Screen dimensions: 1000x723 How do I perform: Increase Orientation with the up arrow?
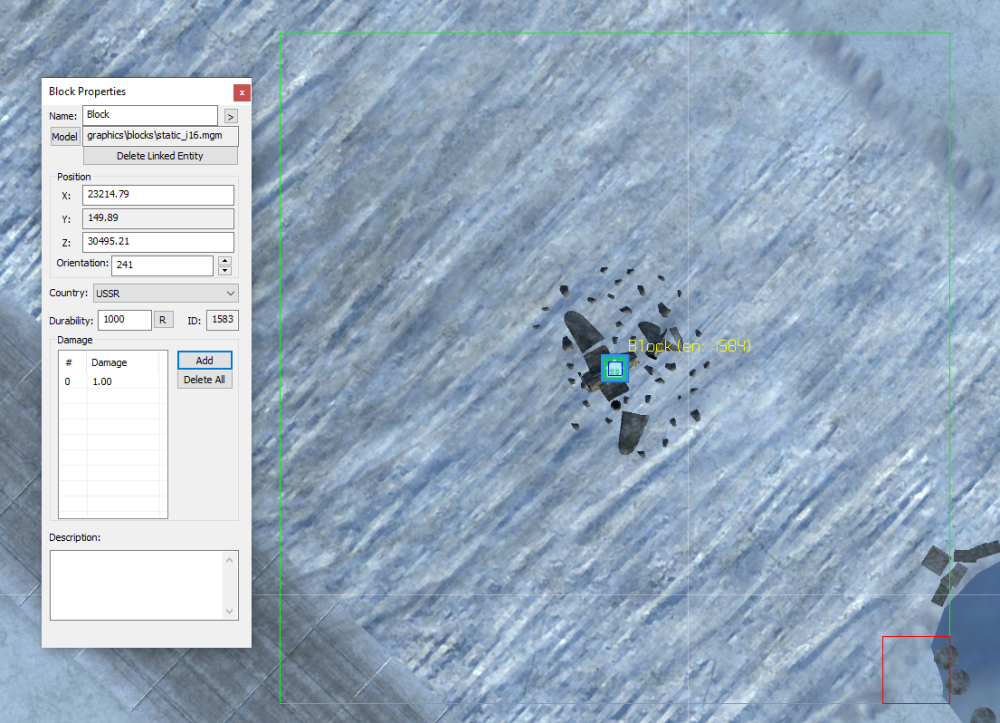coord(225,261)
